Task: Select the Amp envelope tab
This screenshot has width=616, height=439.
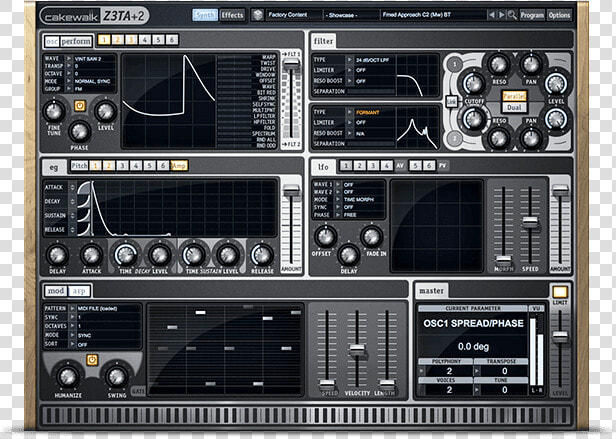Action: pos(179,165)
